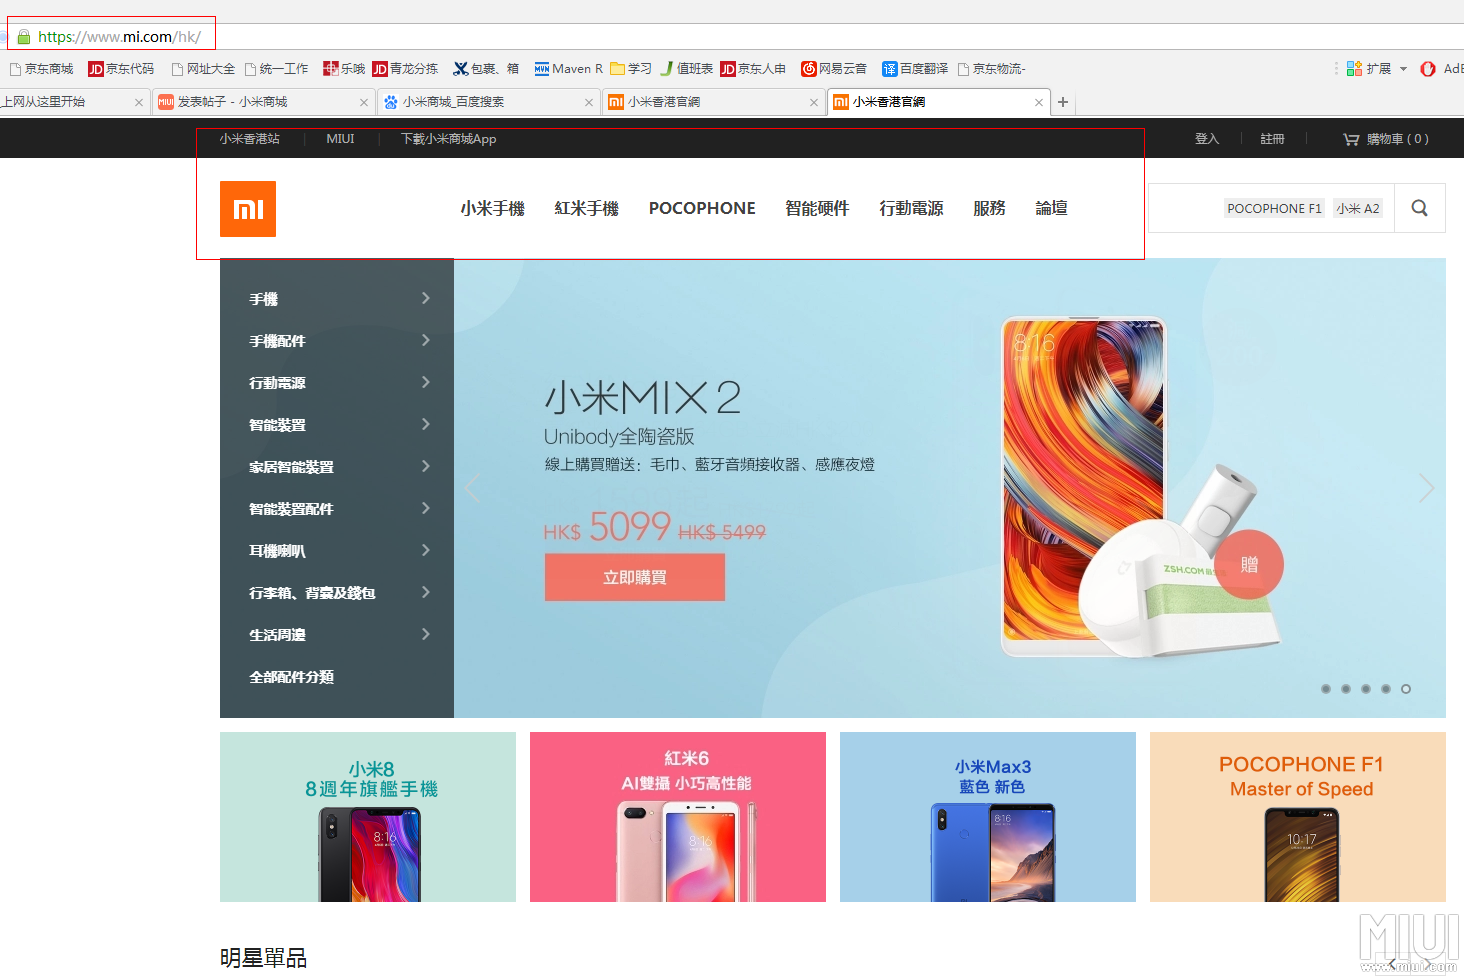The image size is (1464, 978).
Task: Open the POCOPHONE navigation menu
Action: point(702,208)
